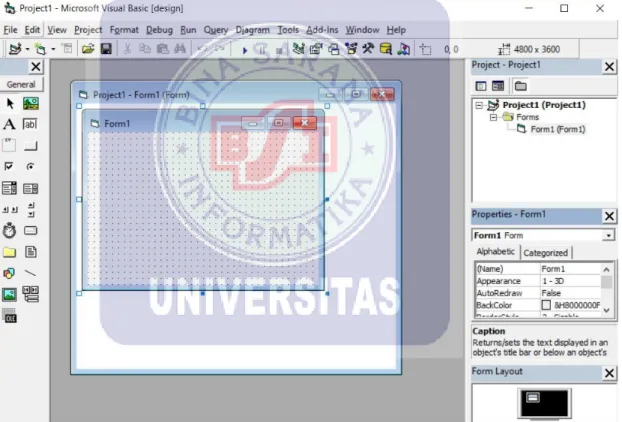622x422 pixels.
Task: Switch to the Categorized properties tab
Action: pyautogui.click(x=545, y=253)
